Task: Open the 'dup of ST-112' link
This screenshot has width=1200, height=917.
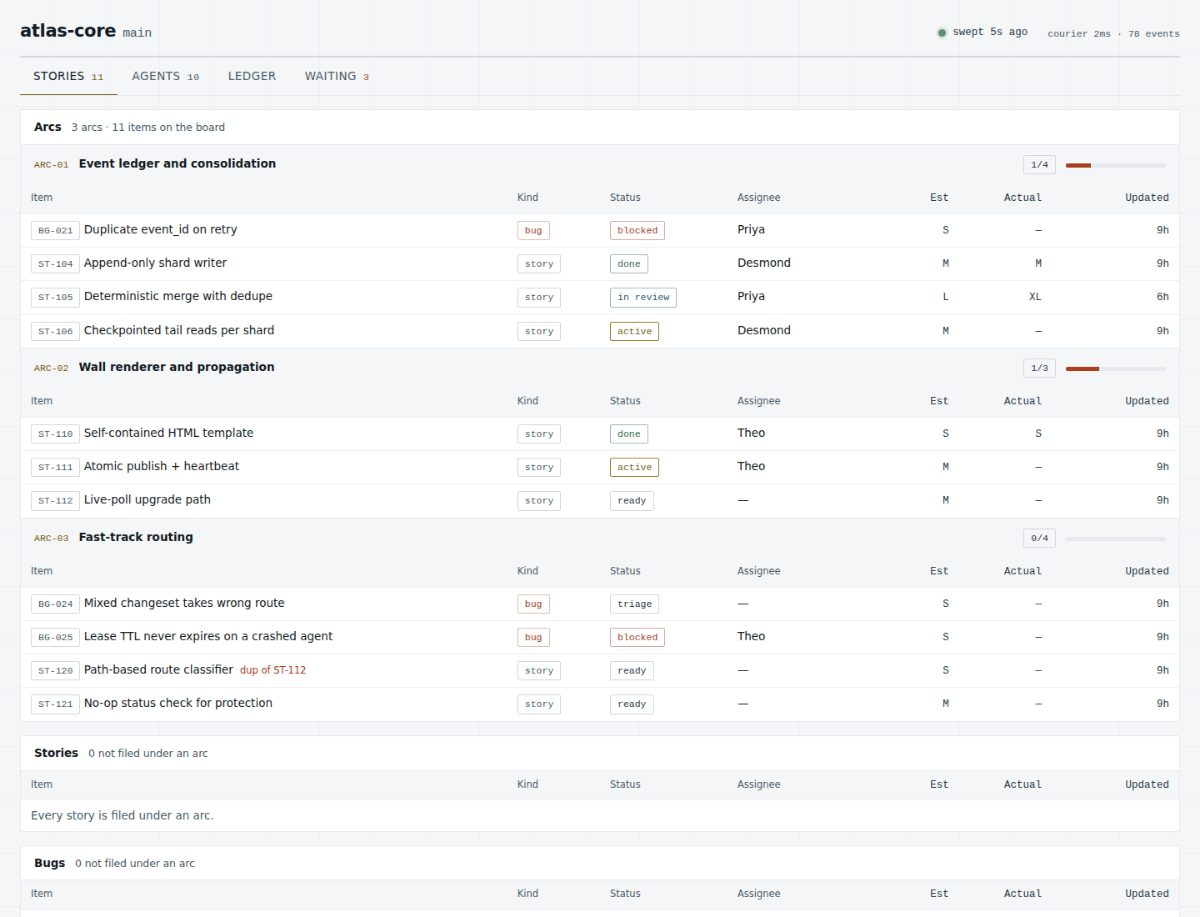Action: 273,670
